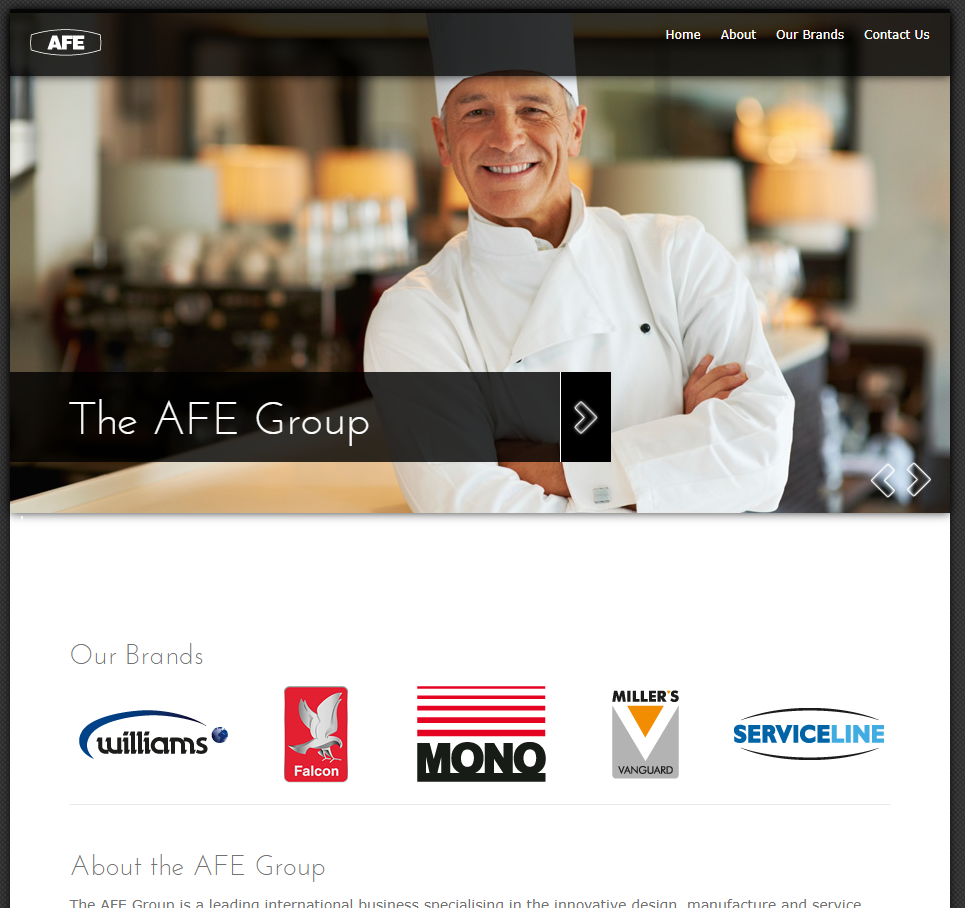Visit the Serviceline brand logo

pyautogui.click(x=809, y=734)
